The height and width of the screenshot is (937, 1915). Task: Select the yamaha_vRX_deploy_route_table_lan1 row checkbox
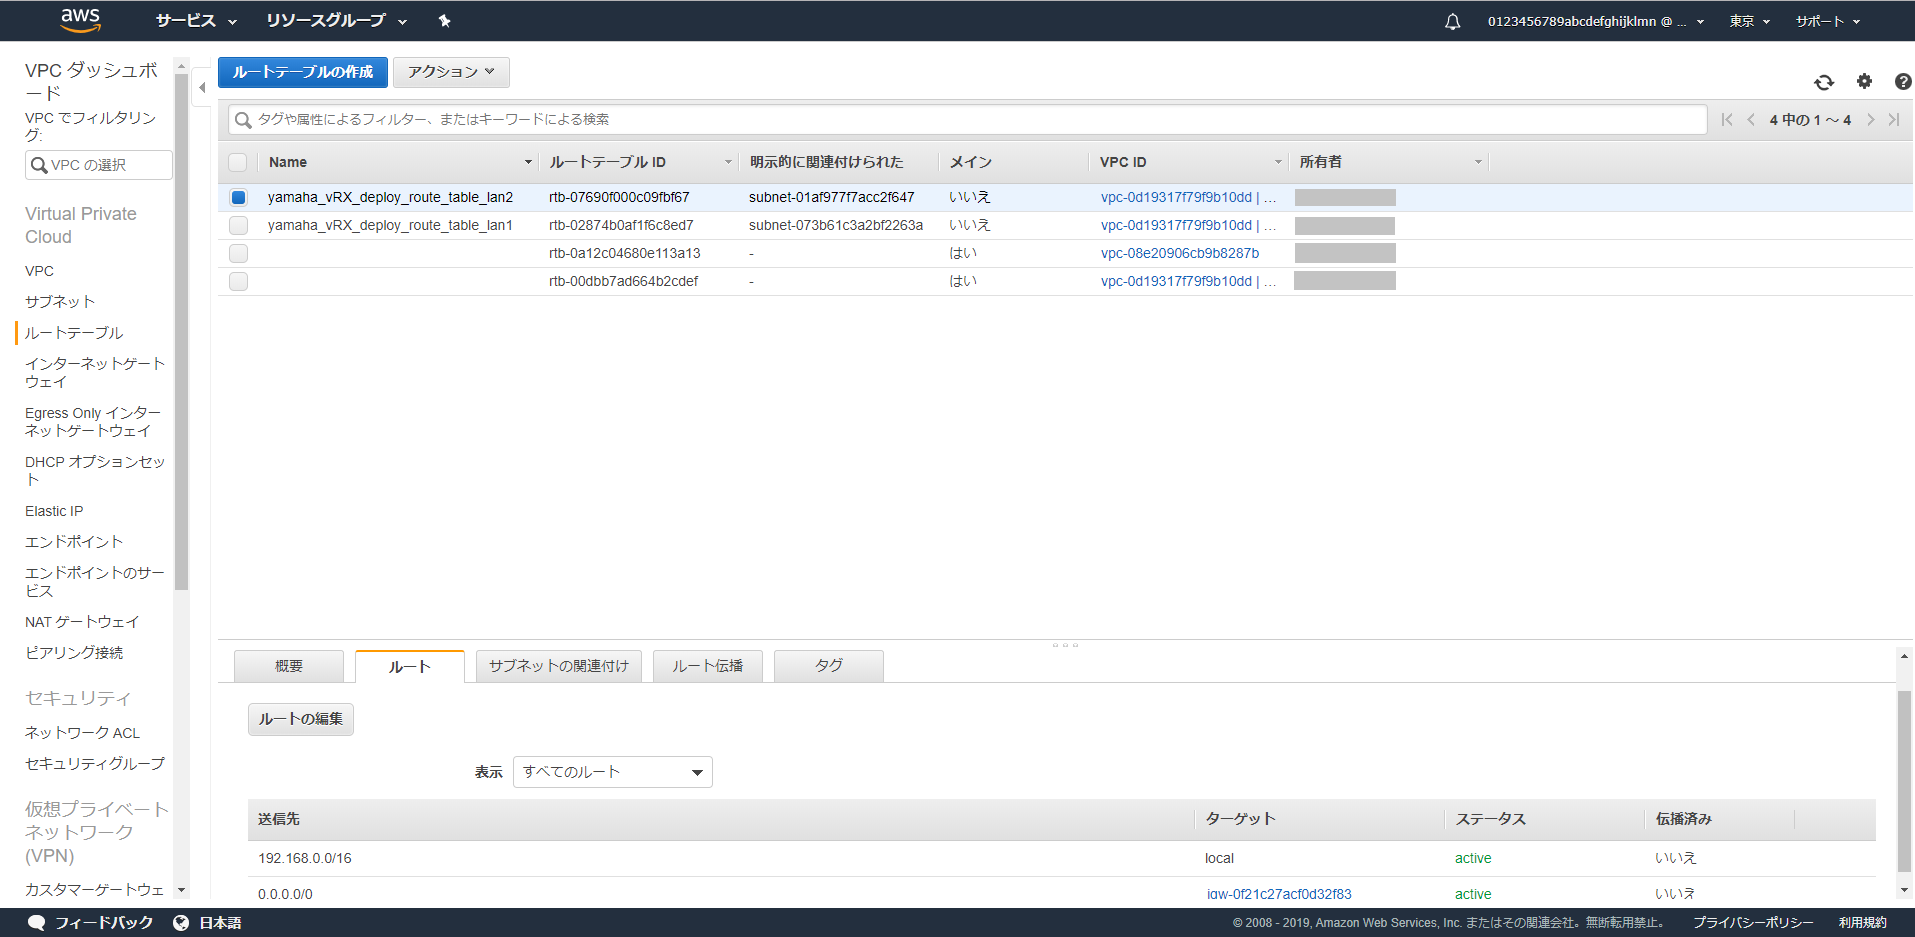coord(238,226)
